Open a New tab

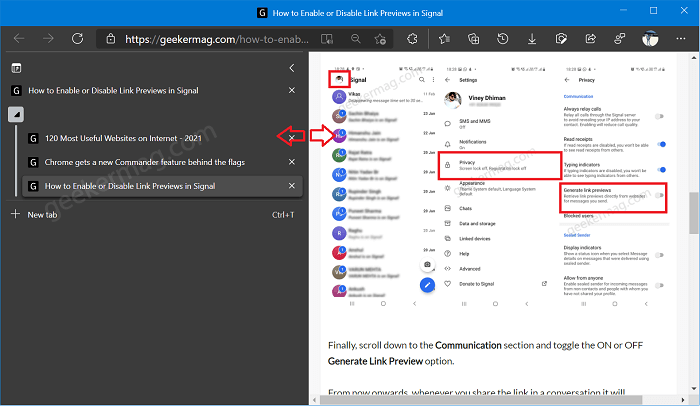click(x=154, y=215)
